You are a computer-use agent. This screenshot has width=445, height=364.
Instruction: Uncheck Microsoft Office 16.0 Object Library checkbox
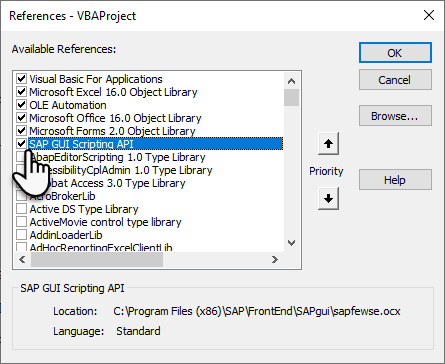pyautogui.click(x=21, y=118)
